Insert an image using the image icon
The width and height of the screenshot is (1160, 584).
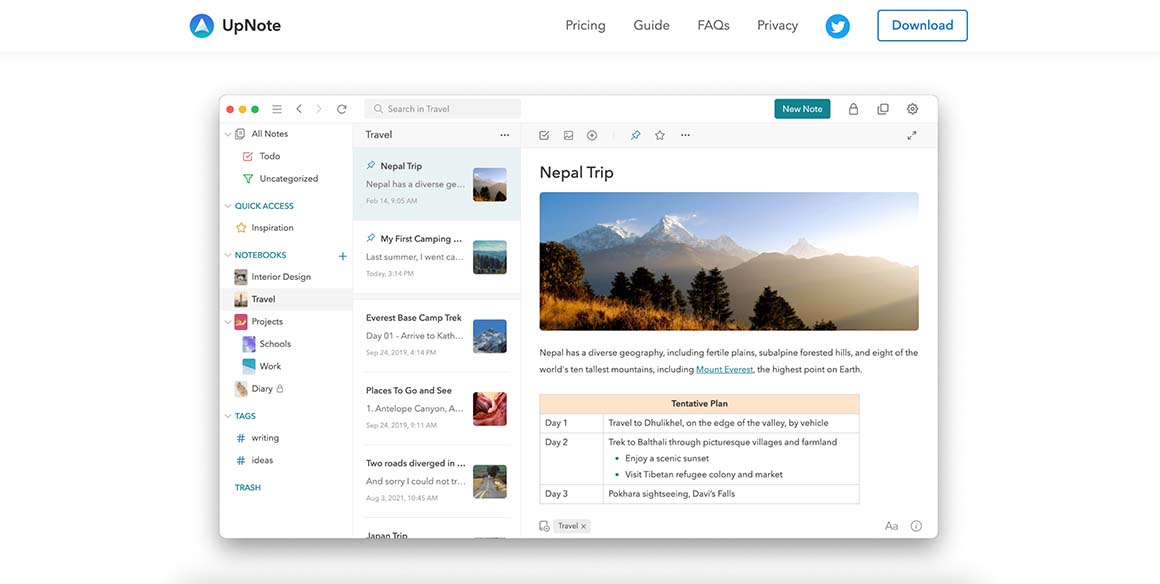click(x=568, y=135)
